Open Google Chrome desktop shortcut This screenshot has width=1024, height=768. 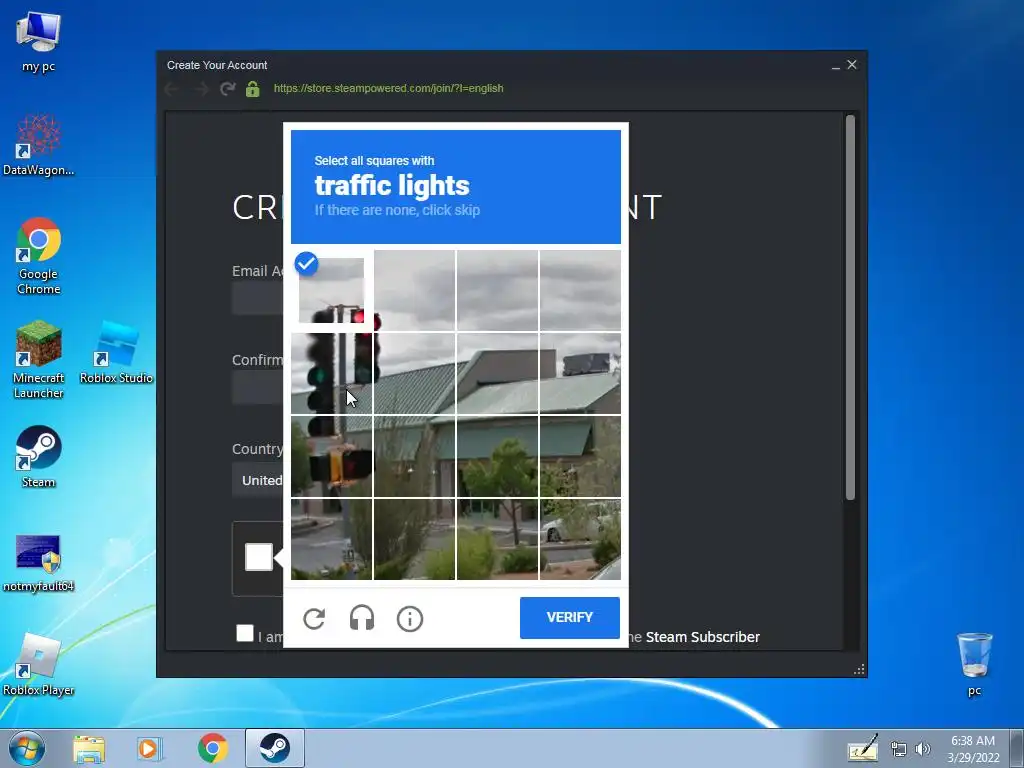tap(39, 256)
